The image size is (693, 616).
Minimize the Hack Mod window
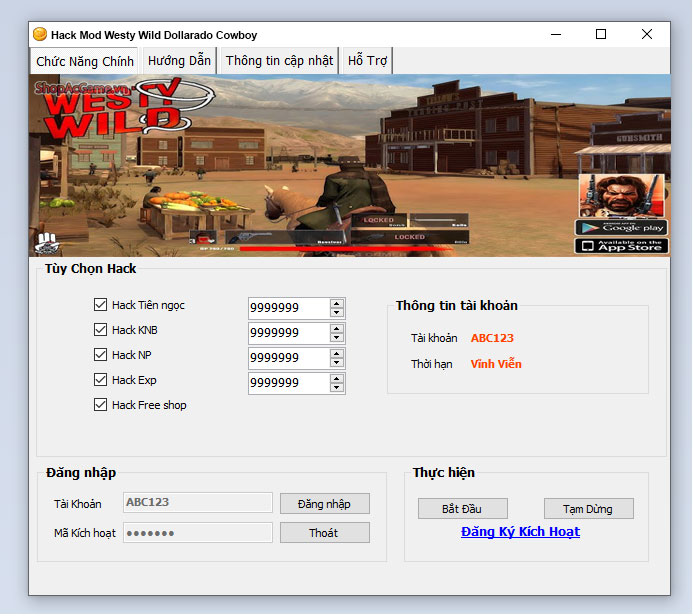coord(556,34)
